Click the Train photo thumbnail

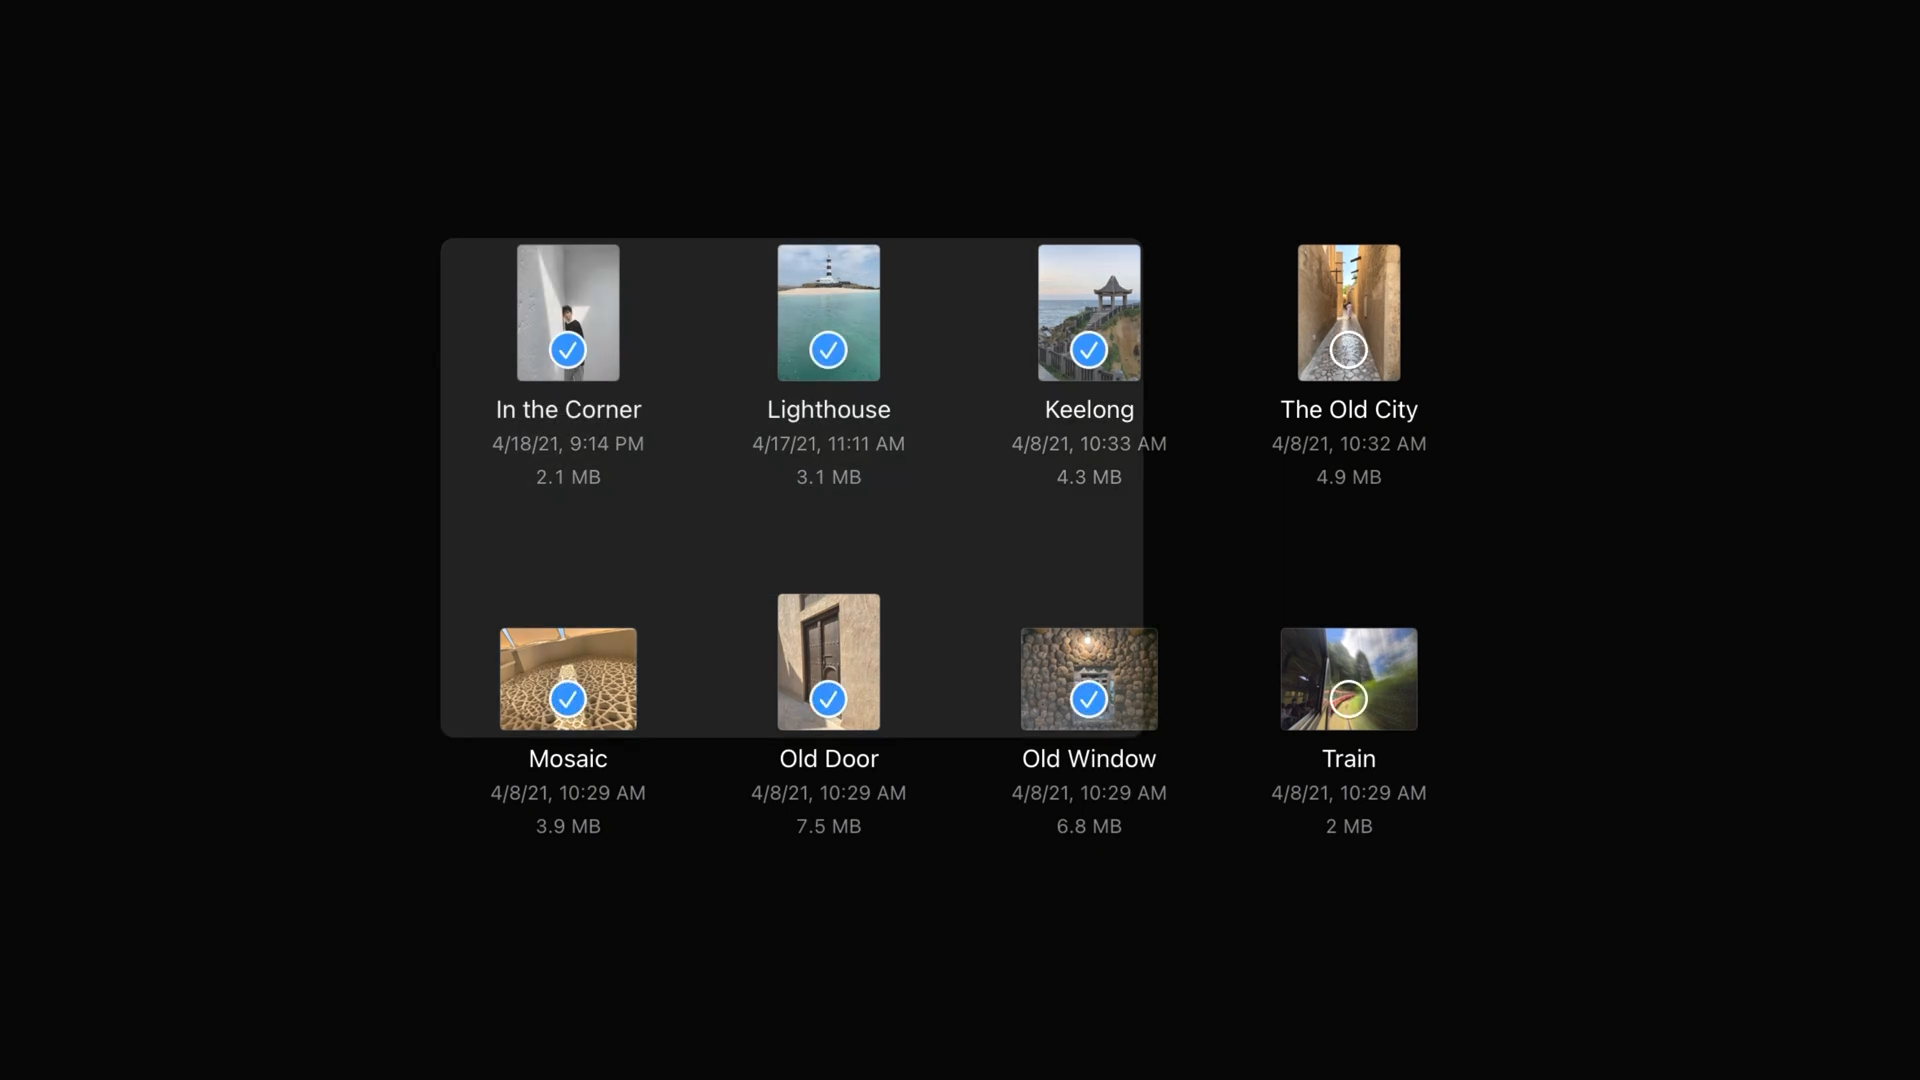tap(1348, 655)
